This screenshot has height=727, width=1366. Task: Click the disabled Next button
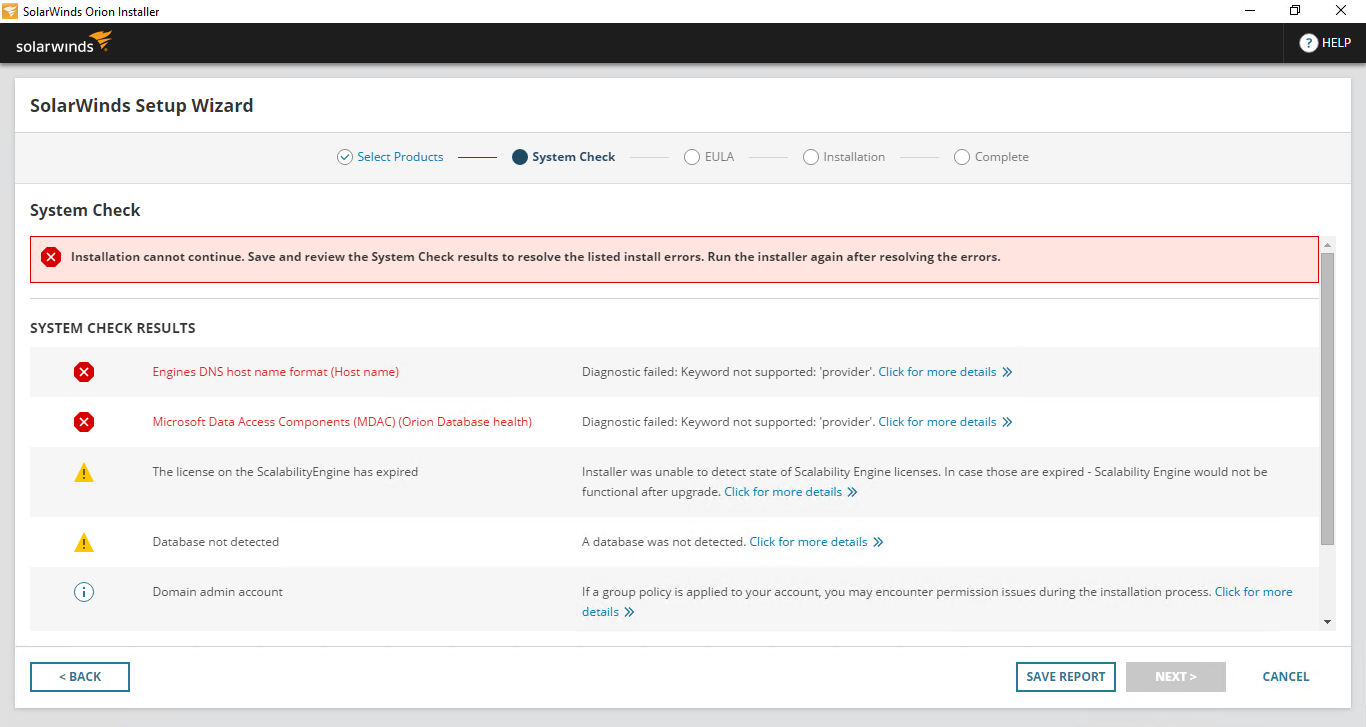click(1176, 677)
